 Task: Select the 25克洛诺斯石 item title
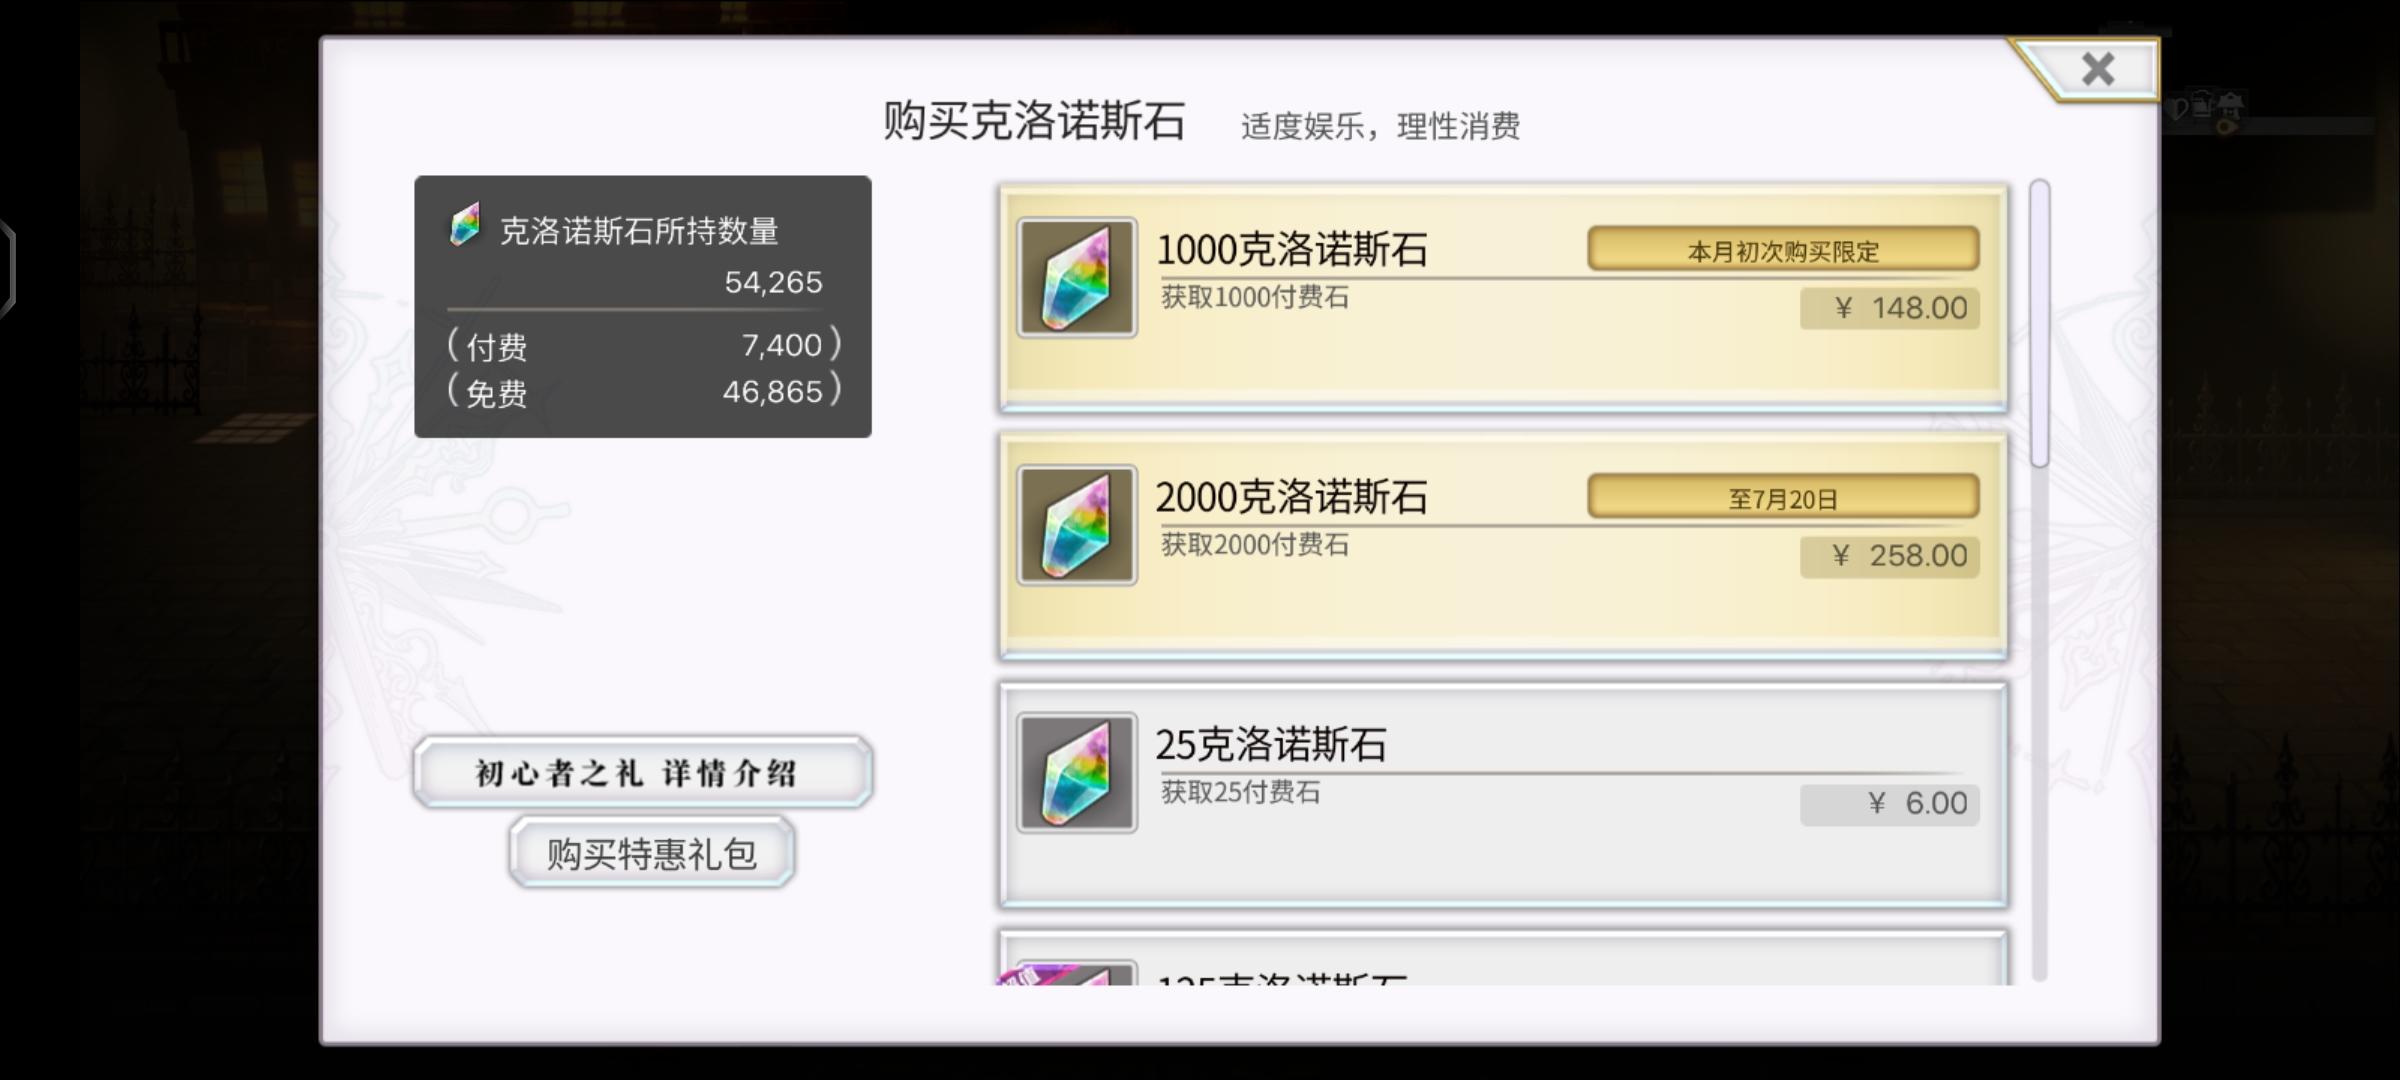point(1271,744)
